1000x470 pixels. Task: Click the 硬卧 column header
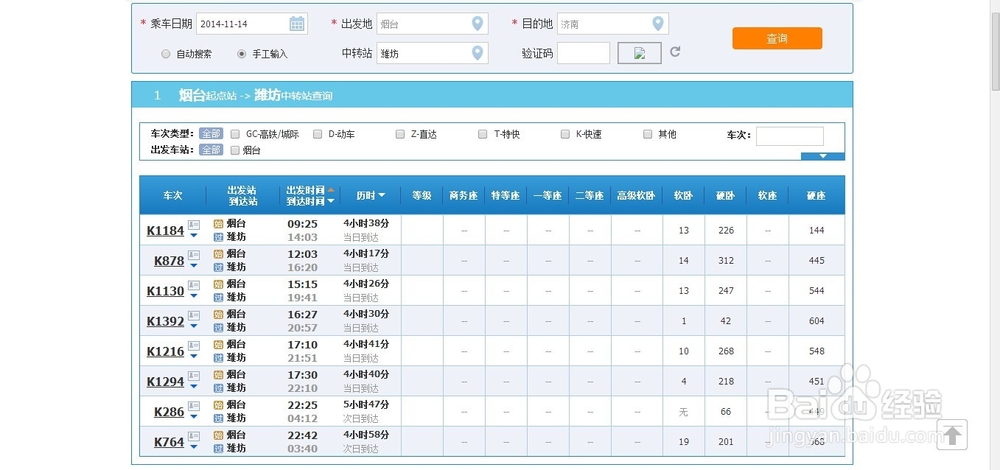[725, 195]
